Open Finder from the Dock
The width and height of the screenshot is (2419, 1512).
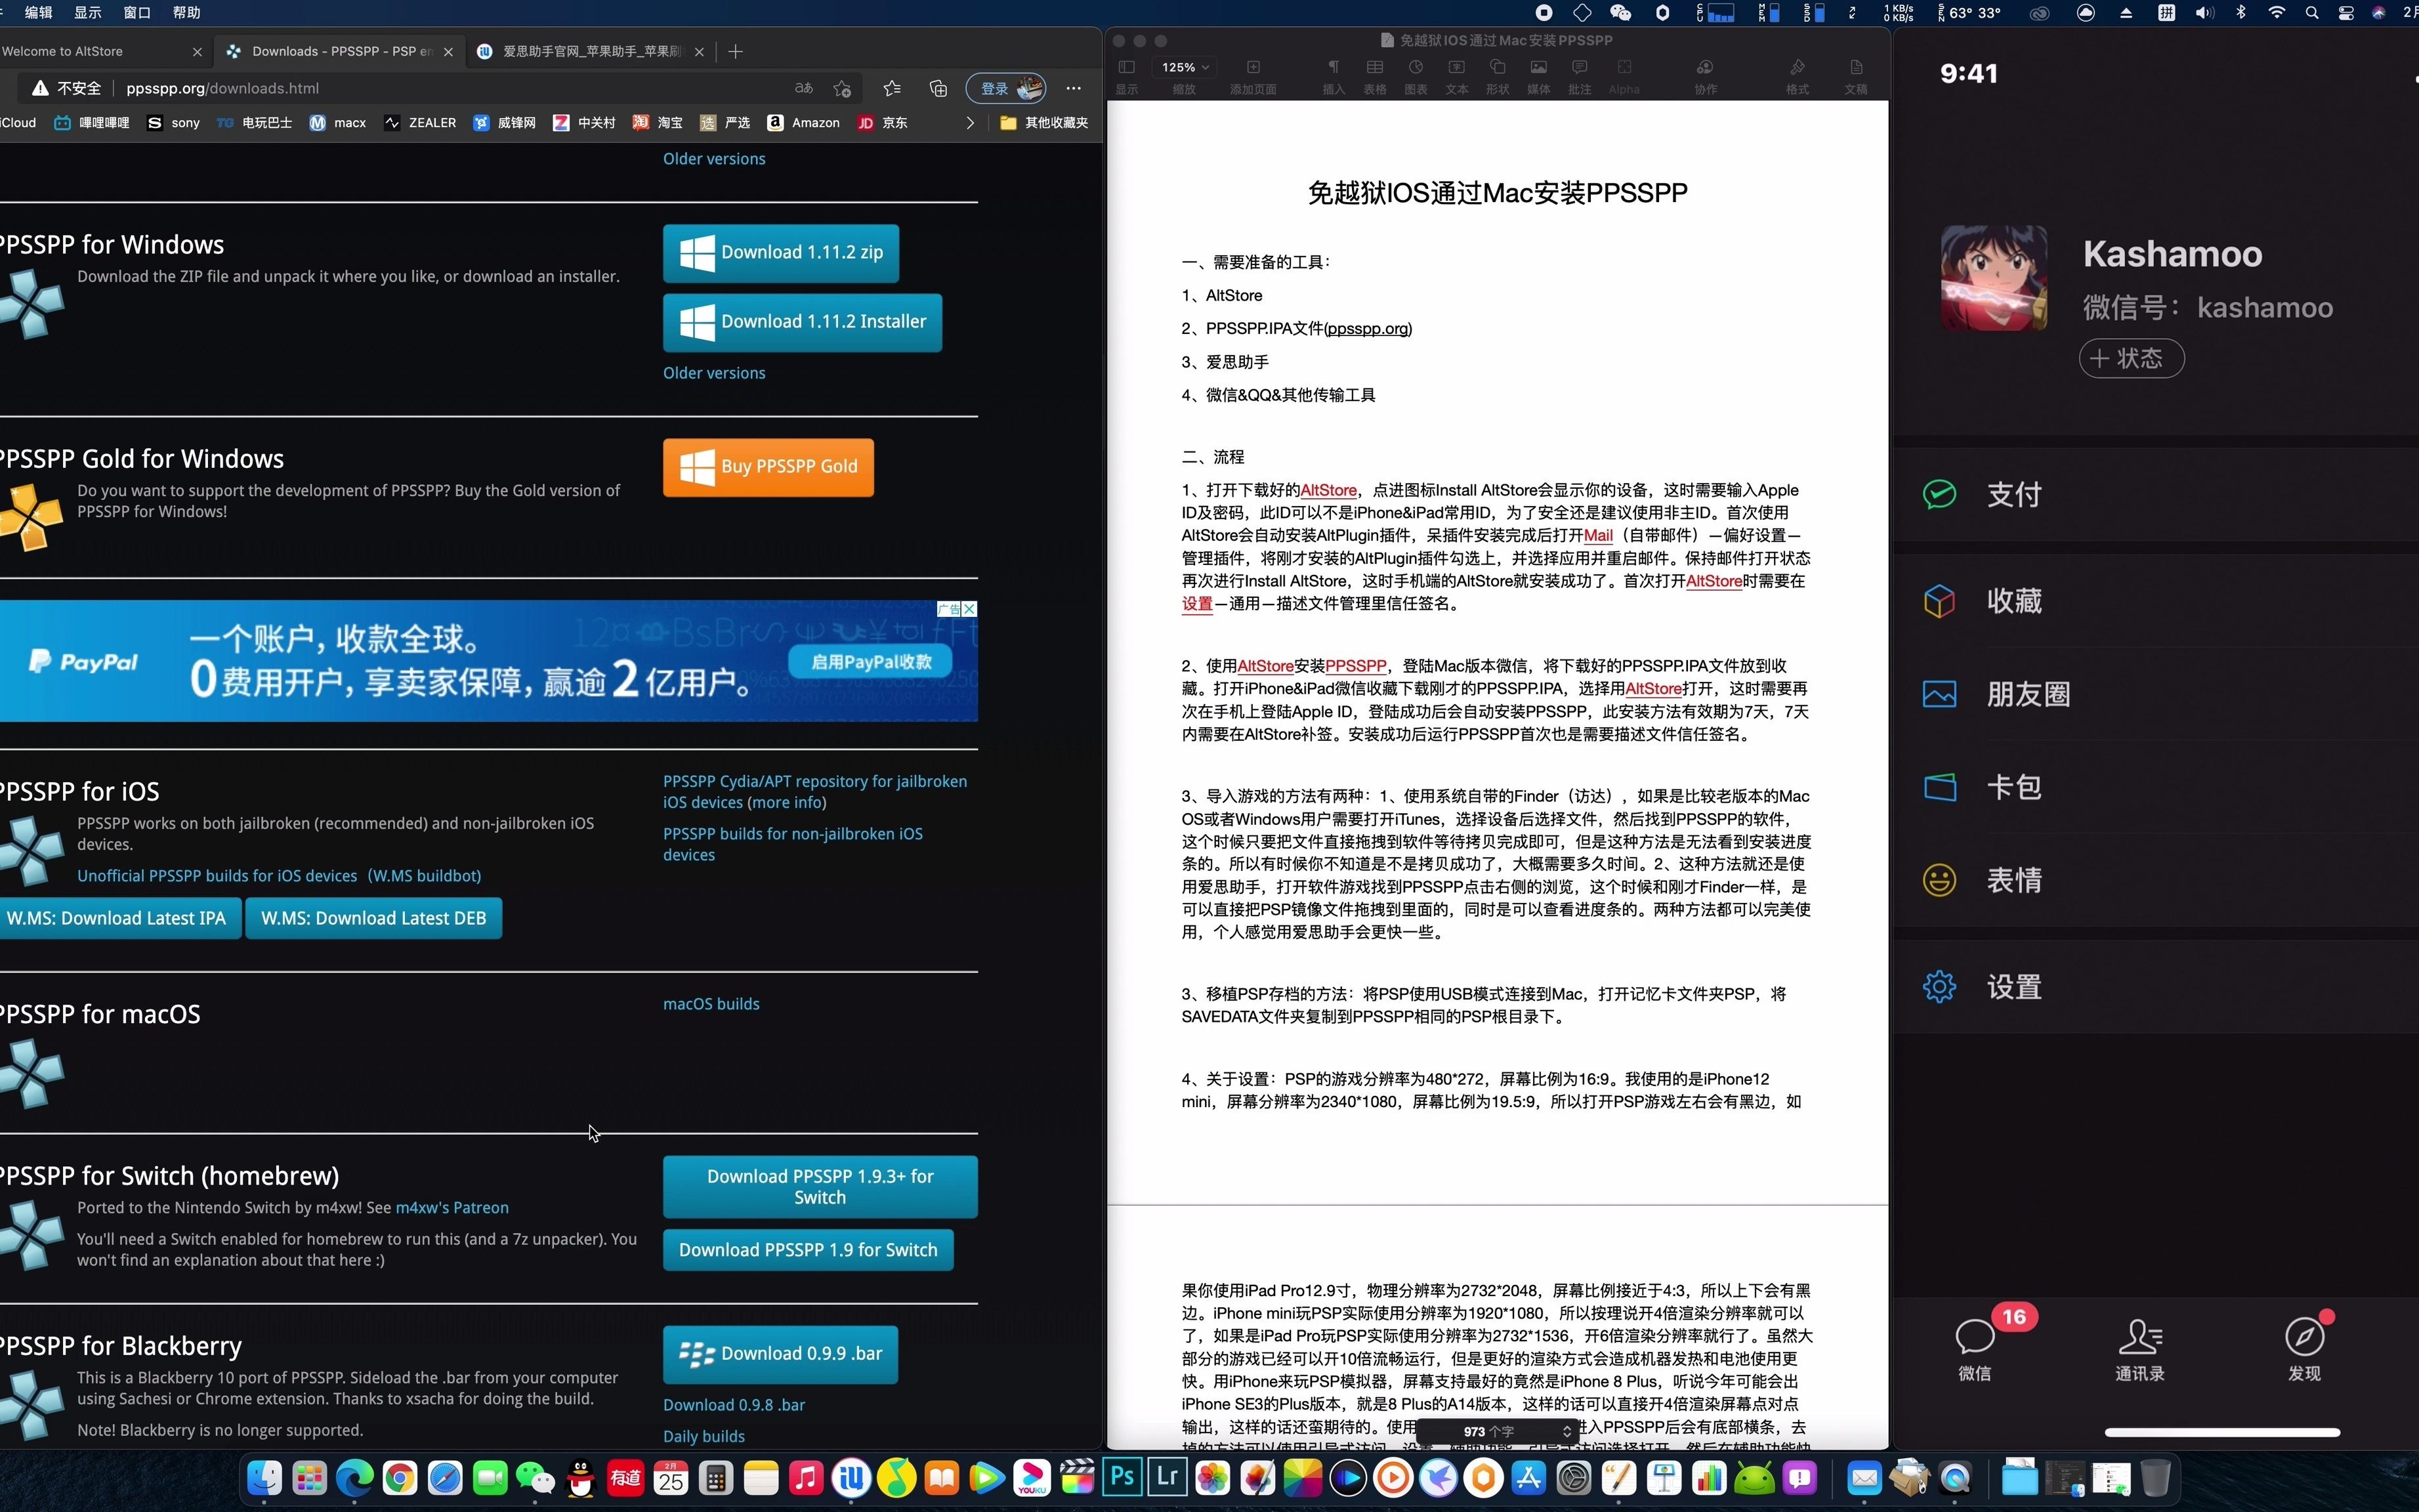pos(264,1477)
